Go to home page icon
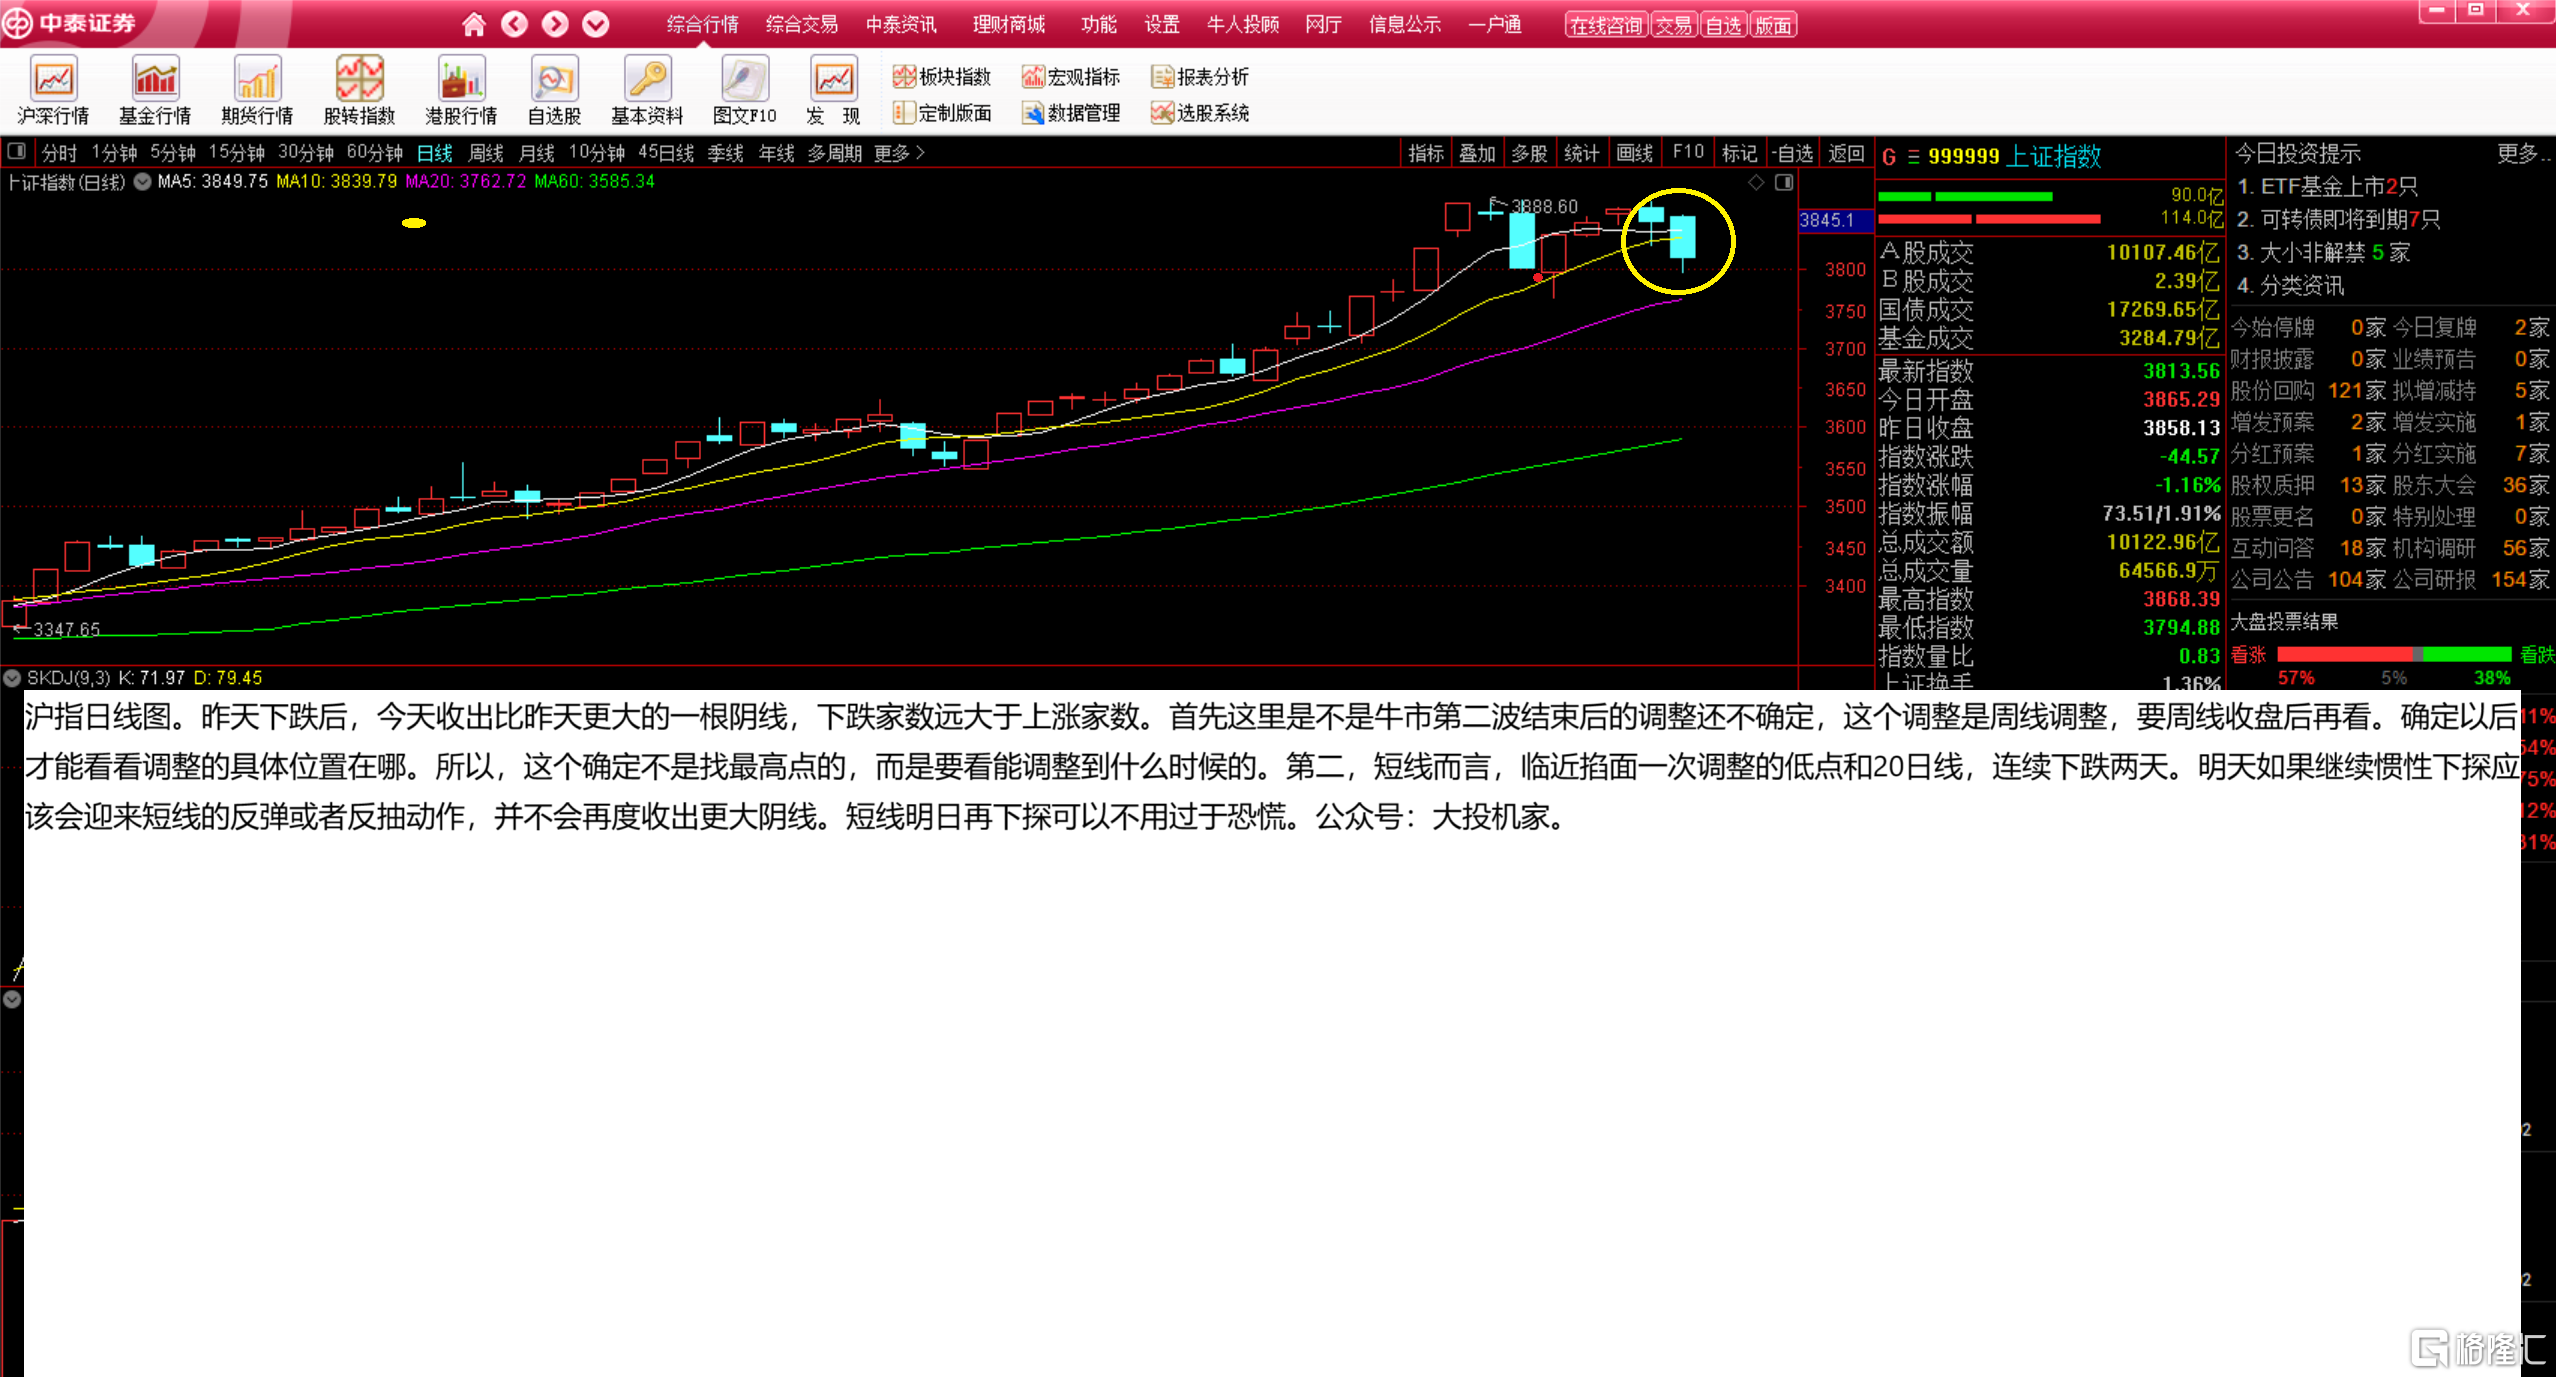 click(474, 24)
